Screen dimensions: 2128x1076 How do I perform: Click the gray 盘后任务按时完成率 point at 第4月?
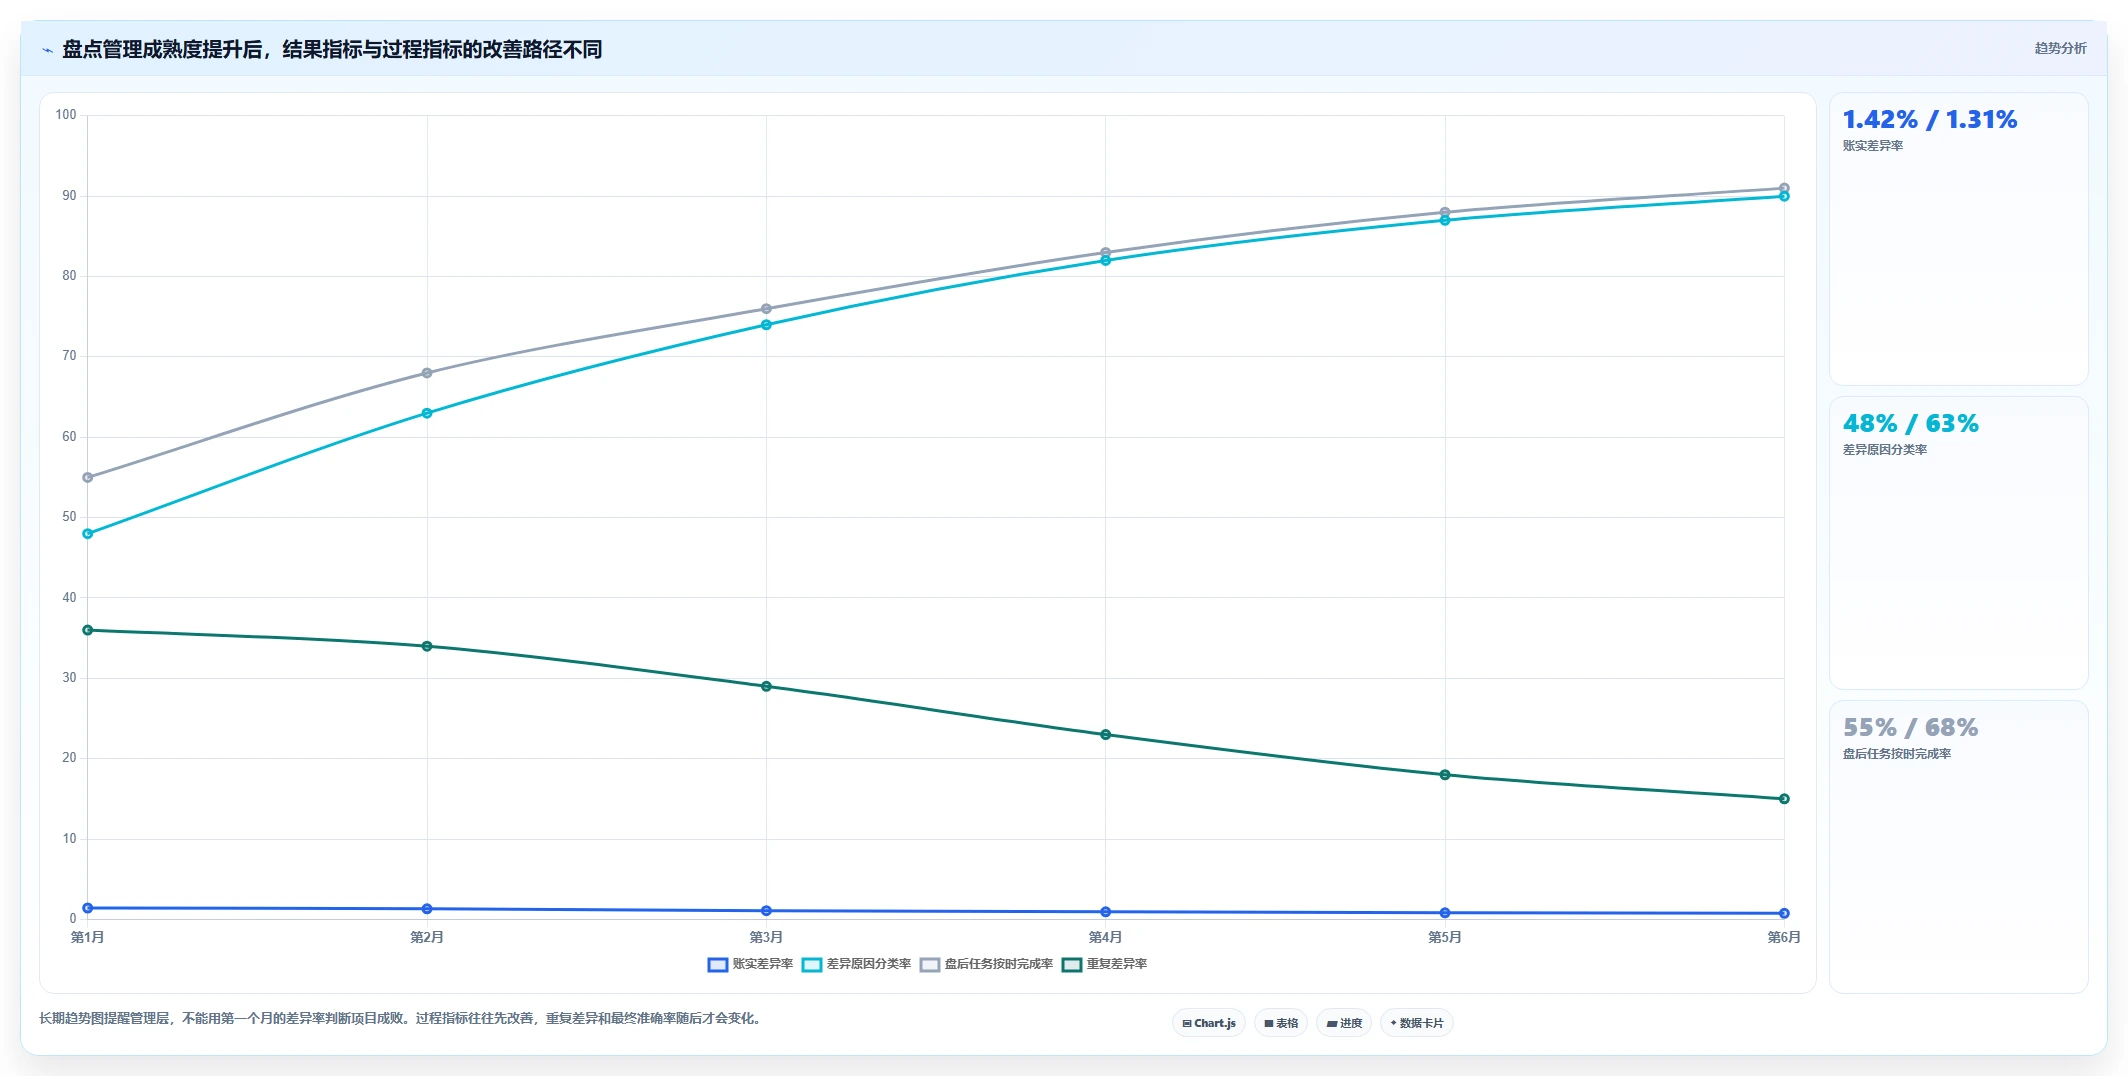pos(1105,252)
